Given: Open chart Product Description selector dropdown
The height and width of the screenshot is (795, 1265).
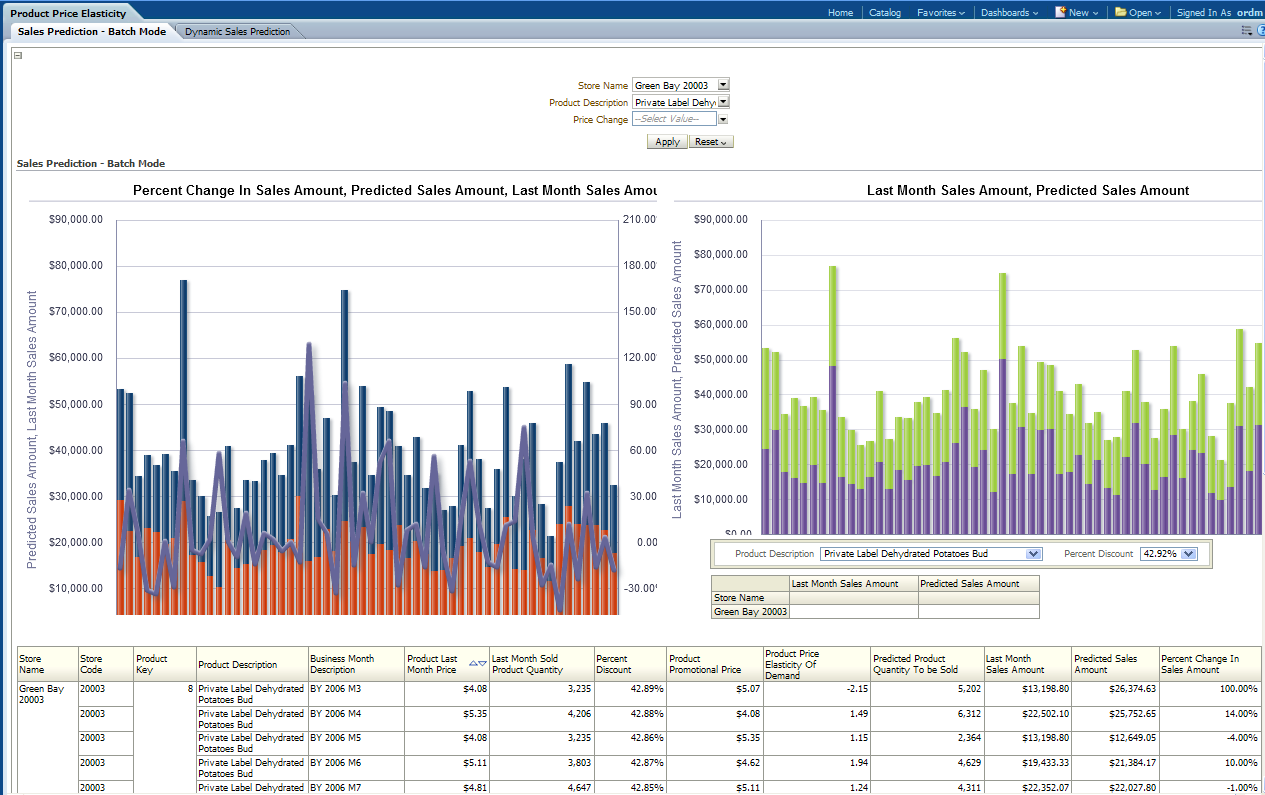Looking at the screenshot, I should [1034, 554].
